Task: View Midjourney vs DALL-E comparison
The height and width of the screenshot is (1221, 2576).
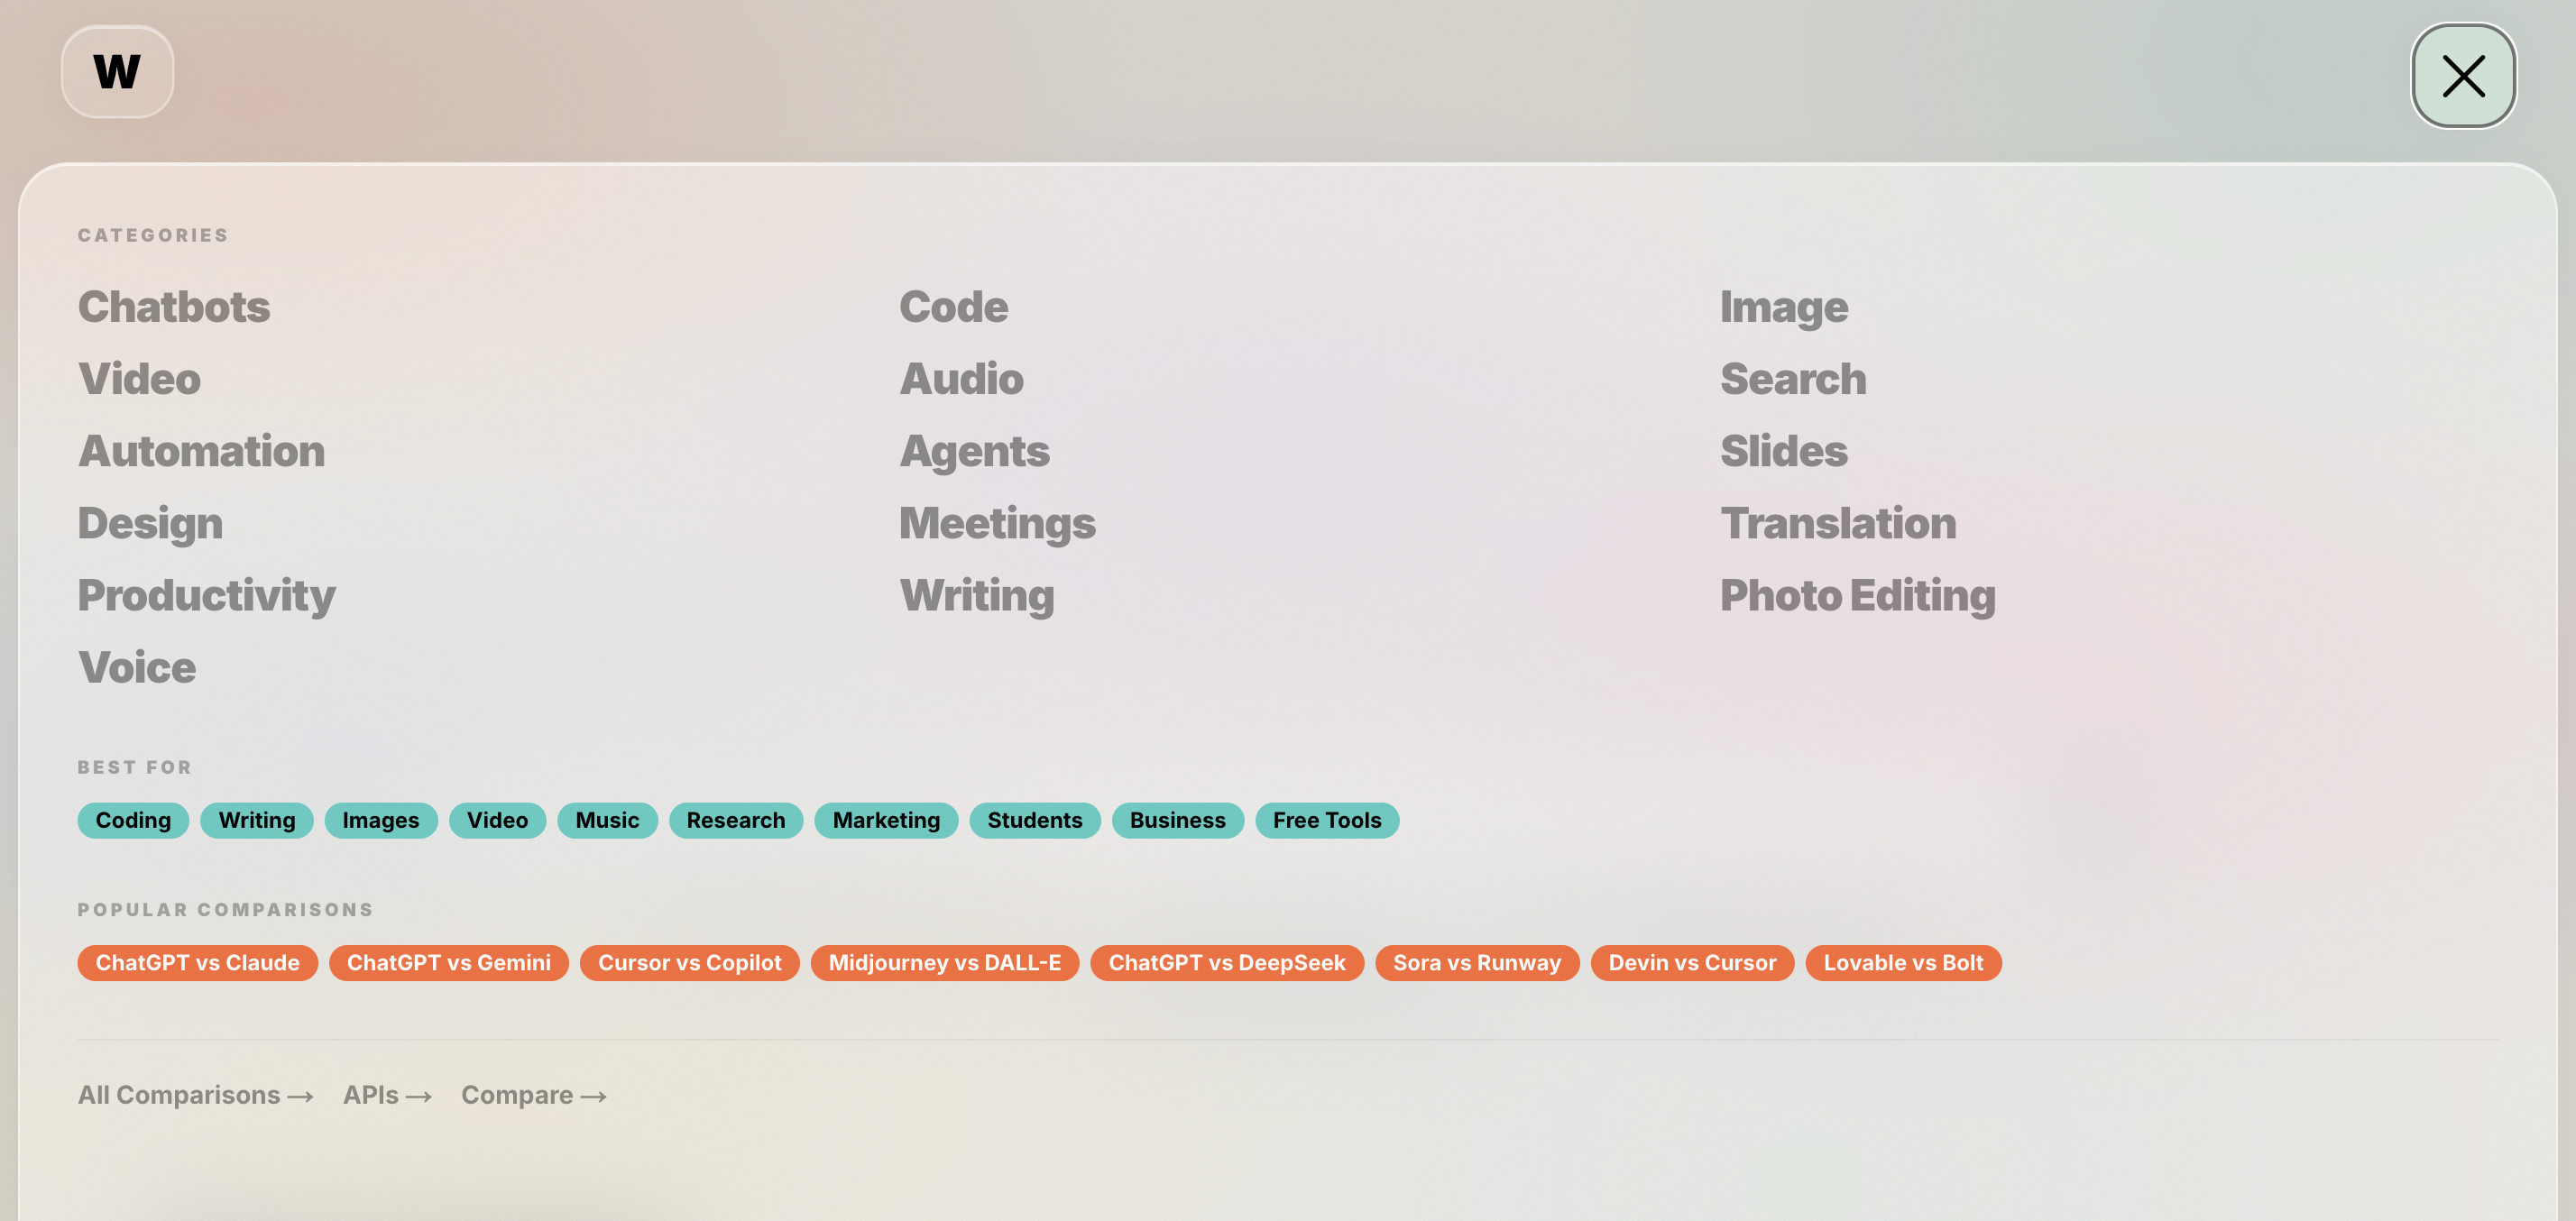Action: [x=944, y=962]
